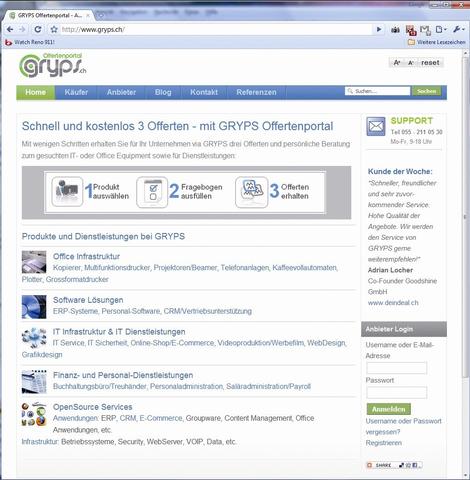Viewport: 470px width, 480px height.
Task: Click the step 2 Fragebogen ausfüllen checklist icon
Action: [x=152, y=192]
